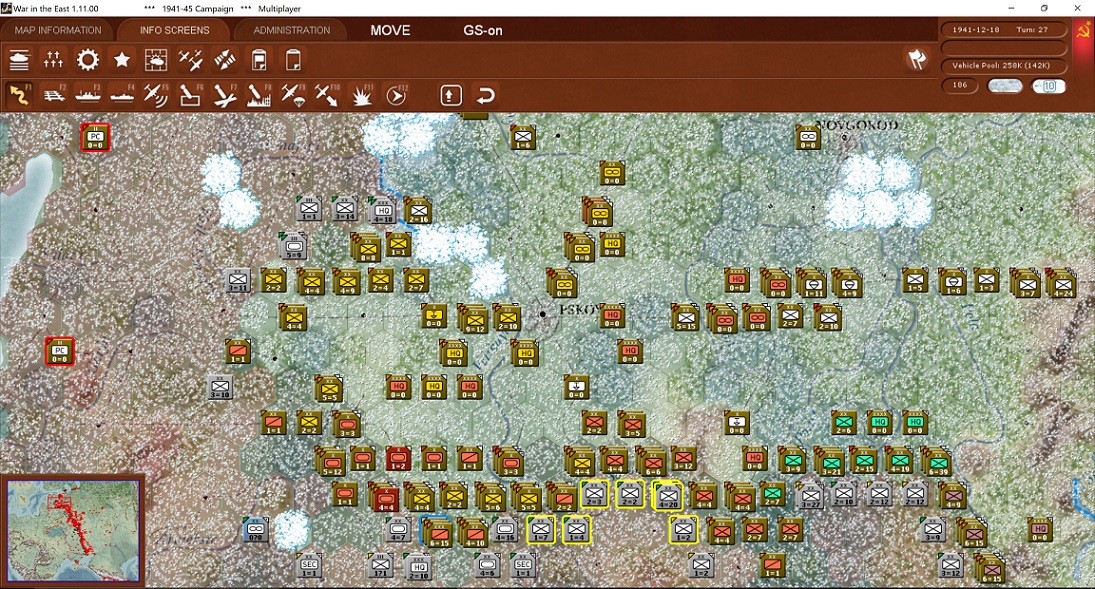The width and height of the screenshot is (1095, 589).
Task: Click the F12 end turn arrow icon
Action: coord(396,95)
